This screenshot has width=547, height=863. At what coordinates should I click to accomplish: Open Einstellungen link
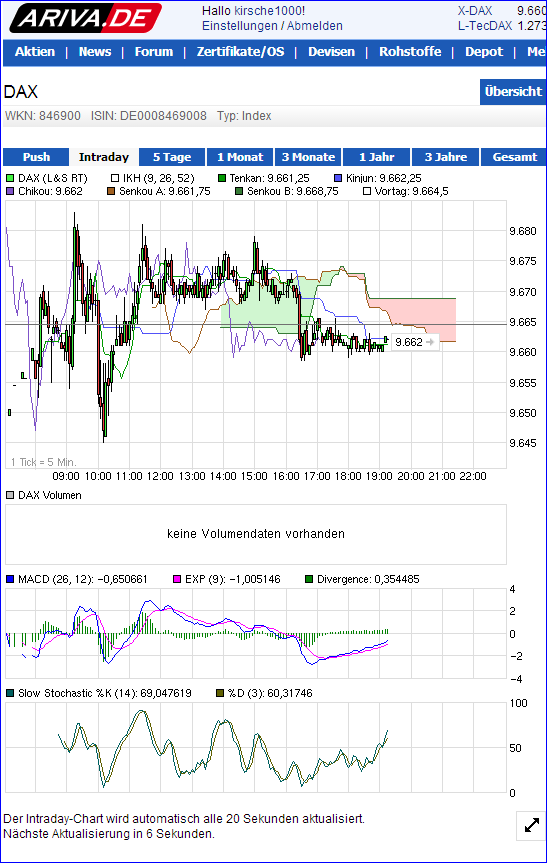(239, 26)
